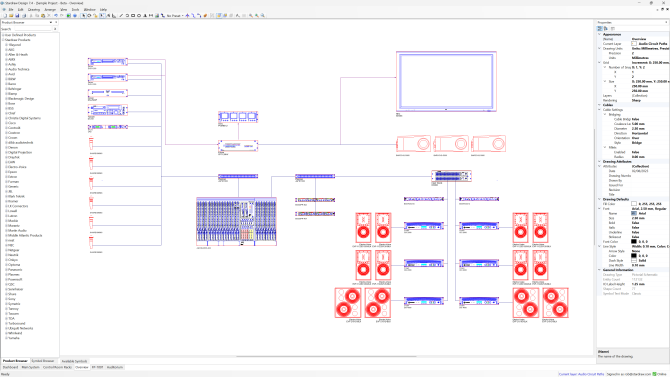670x377 pixels.
Task: Open the No Preset dropdown
Action: (x=175, y=15)
